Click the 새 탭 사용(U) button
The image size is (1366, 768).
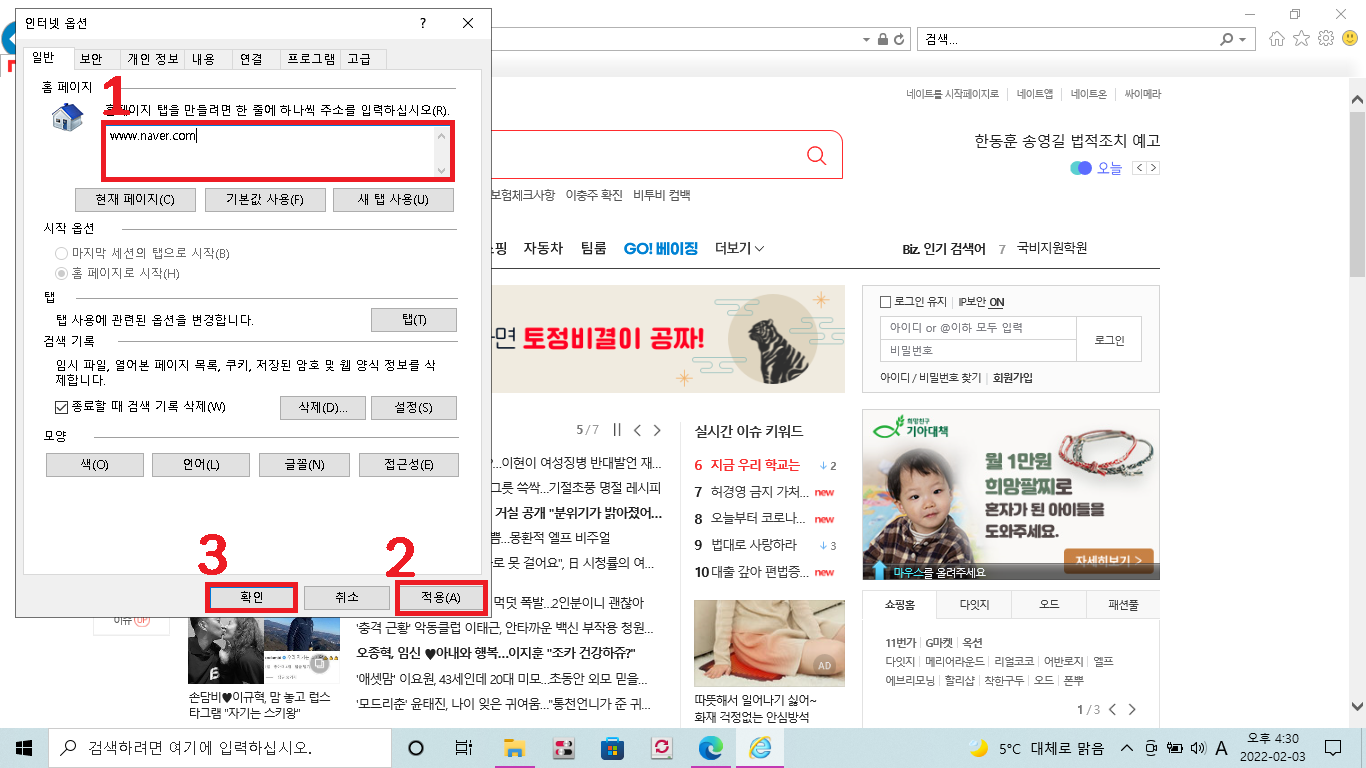[393, 200]
